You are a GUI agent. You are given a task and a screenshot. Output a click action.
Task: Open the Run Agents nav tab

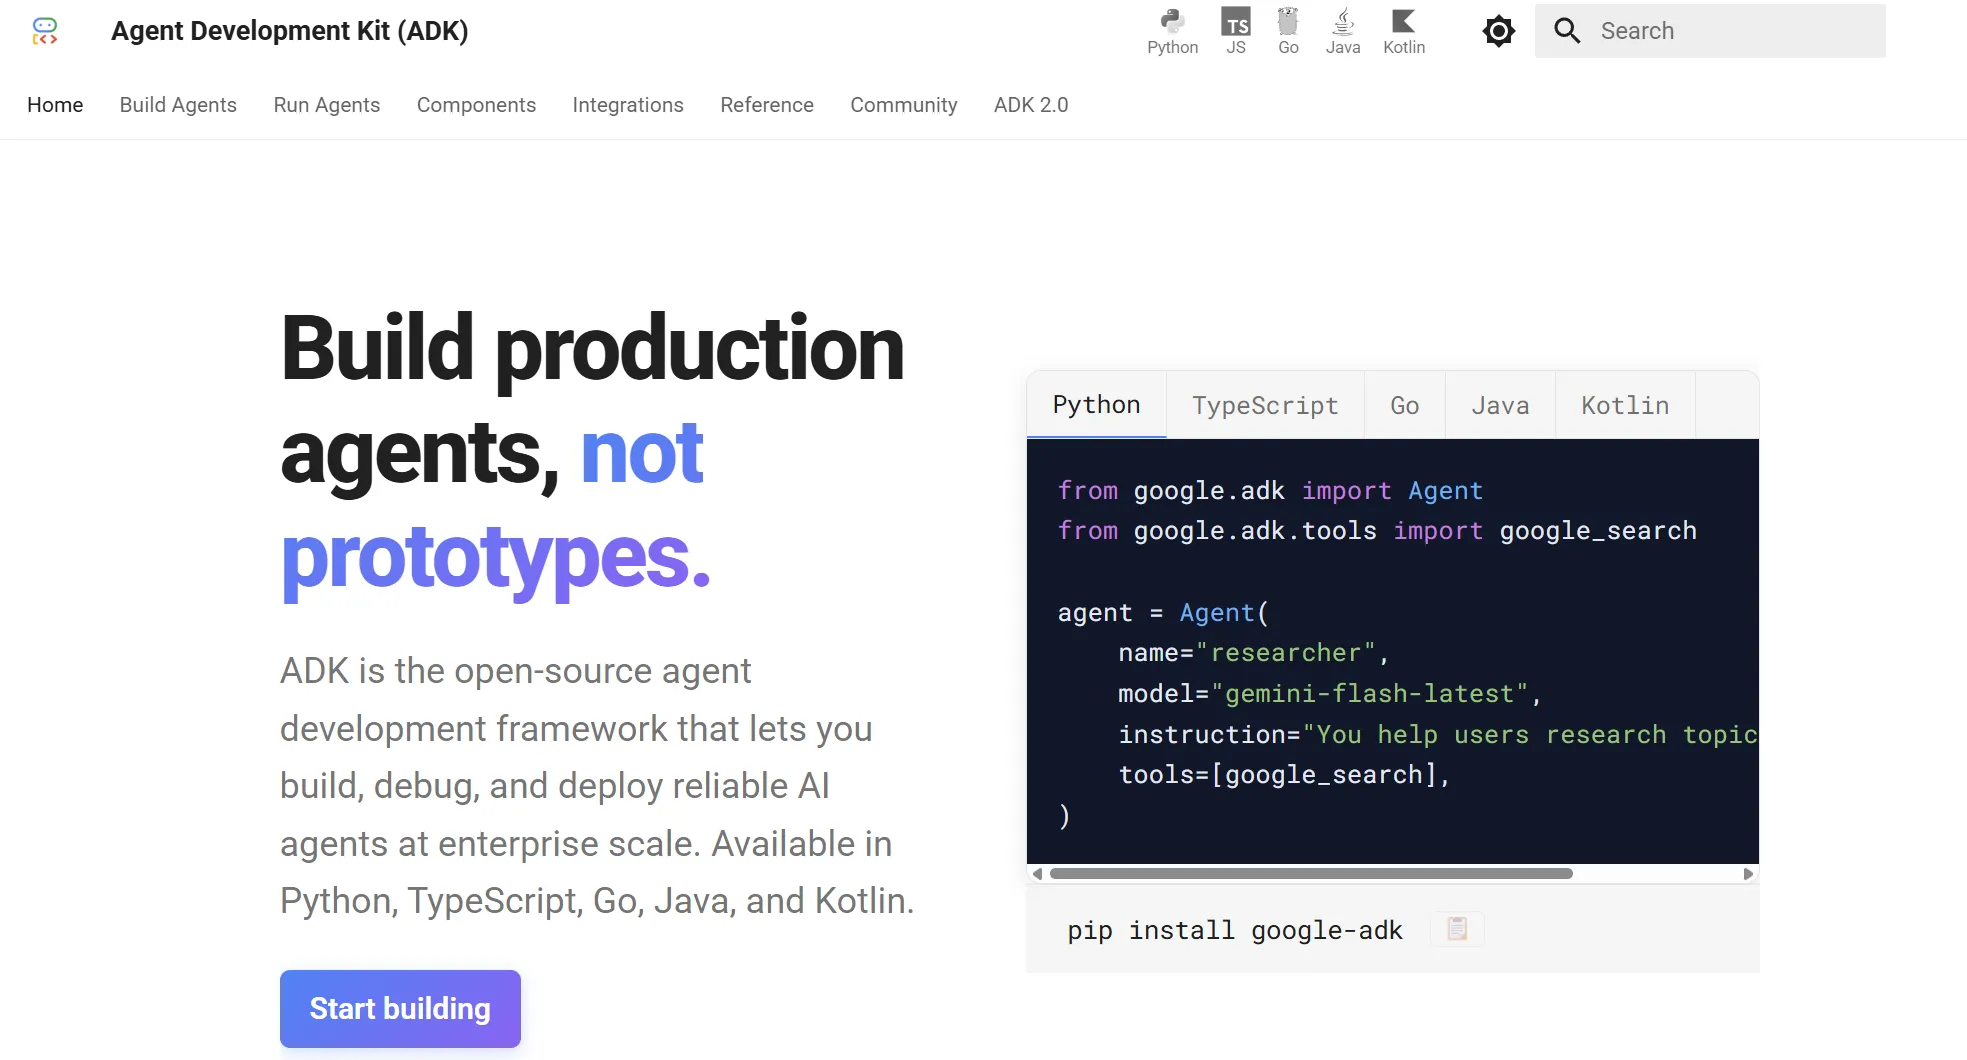327,105
